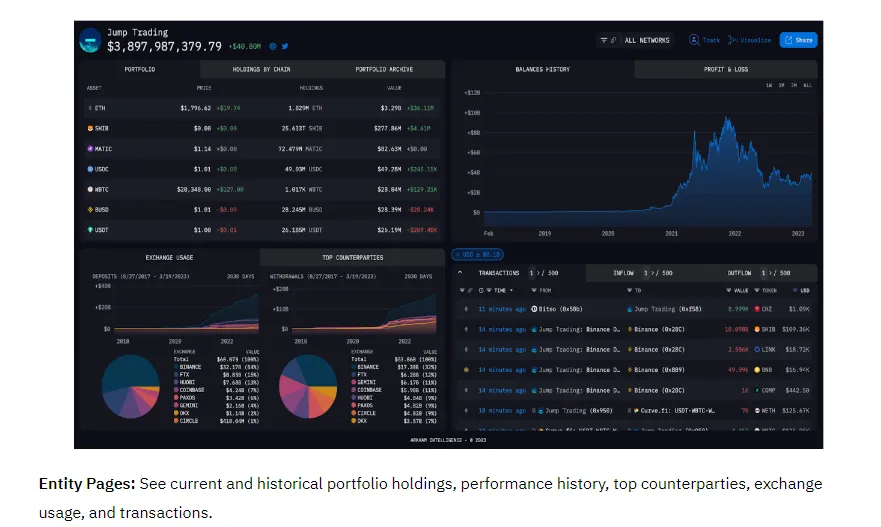881x527 pixels.
Task: Switch to Profit & Loss tab
Action: point(726,69)
